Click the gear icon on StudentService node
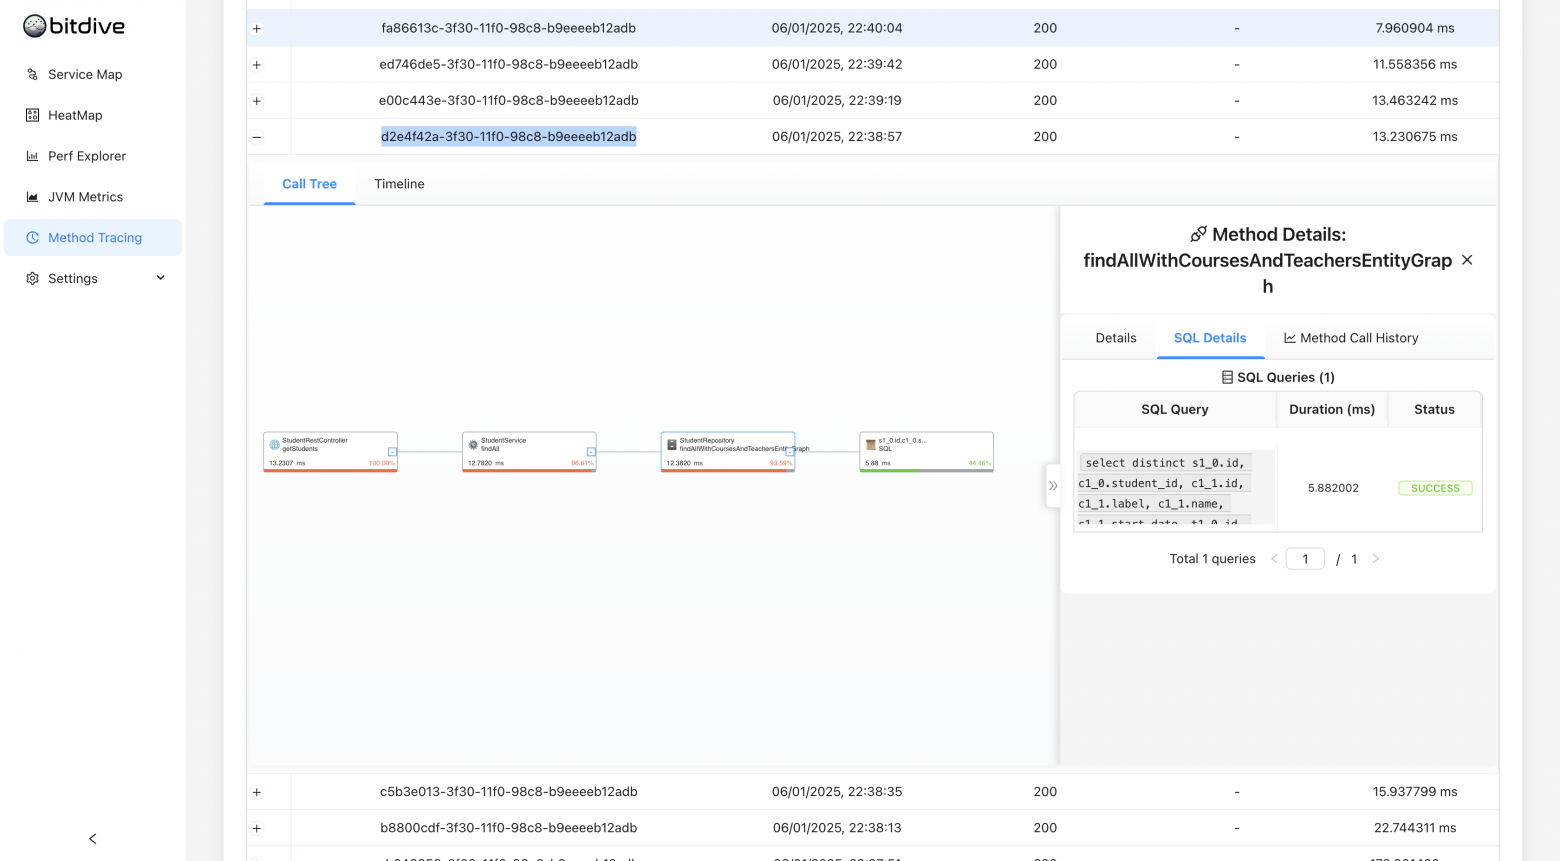This screenshot has width=1560, height=861. pyautogui.click(x=473, y=445)
